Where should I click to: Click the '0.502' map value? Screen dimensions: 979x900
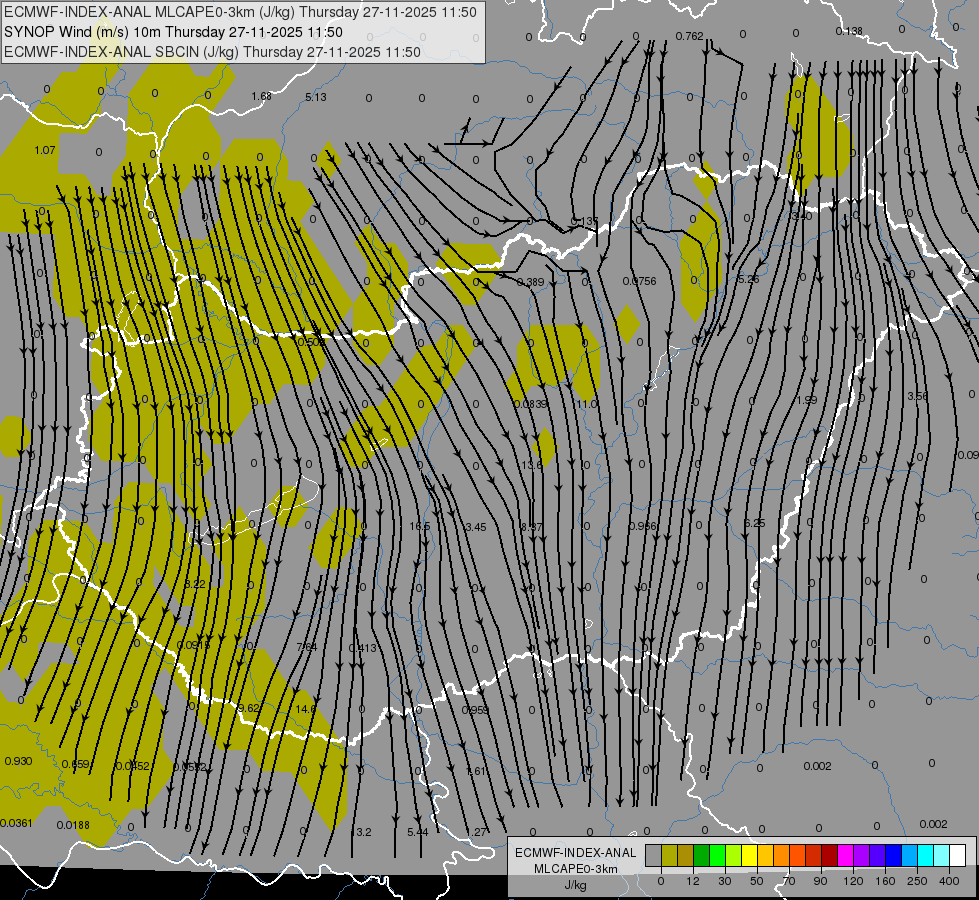coord(310,342)
